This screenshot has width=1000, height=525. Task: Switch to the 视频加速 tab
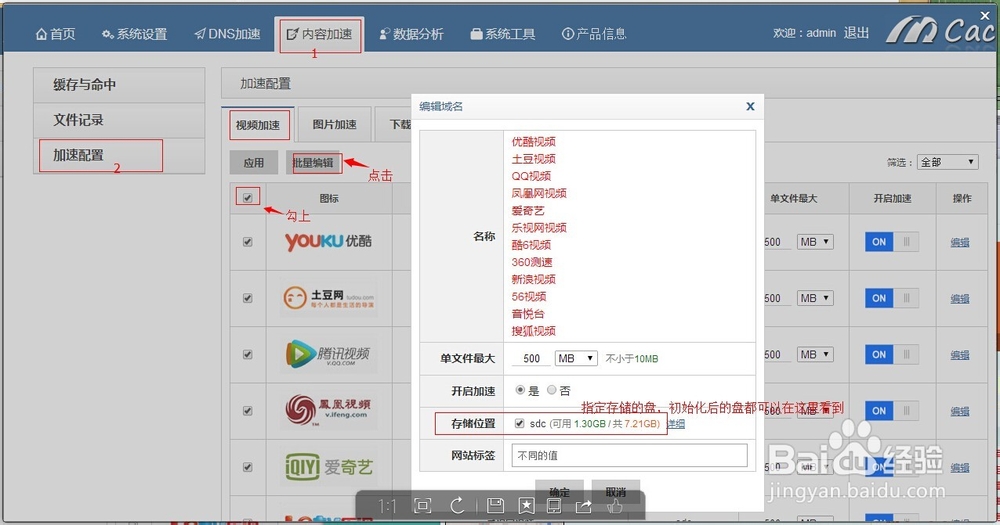click(x=258, y=124)
